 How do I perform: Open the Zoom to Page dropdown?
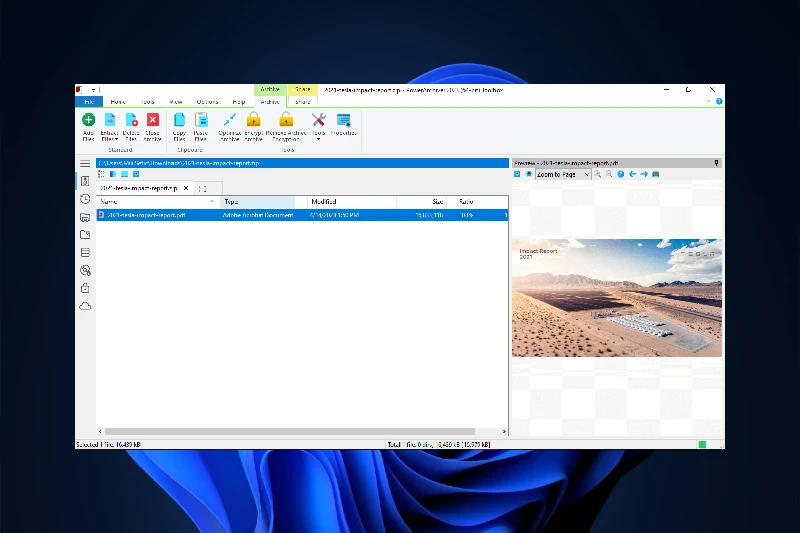point(563,174)
